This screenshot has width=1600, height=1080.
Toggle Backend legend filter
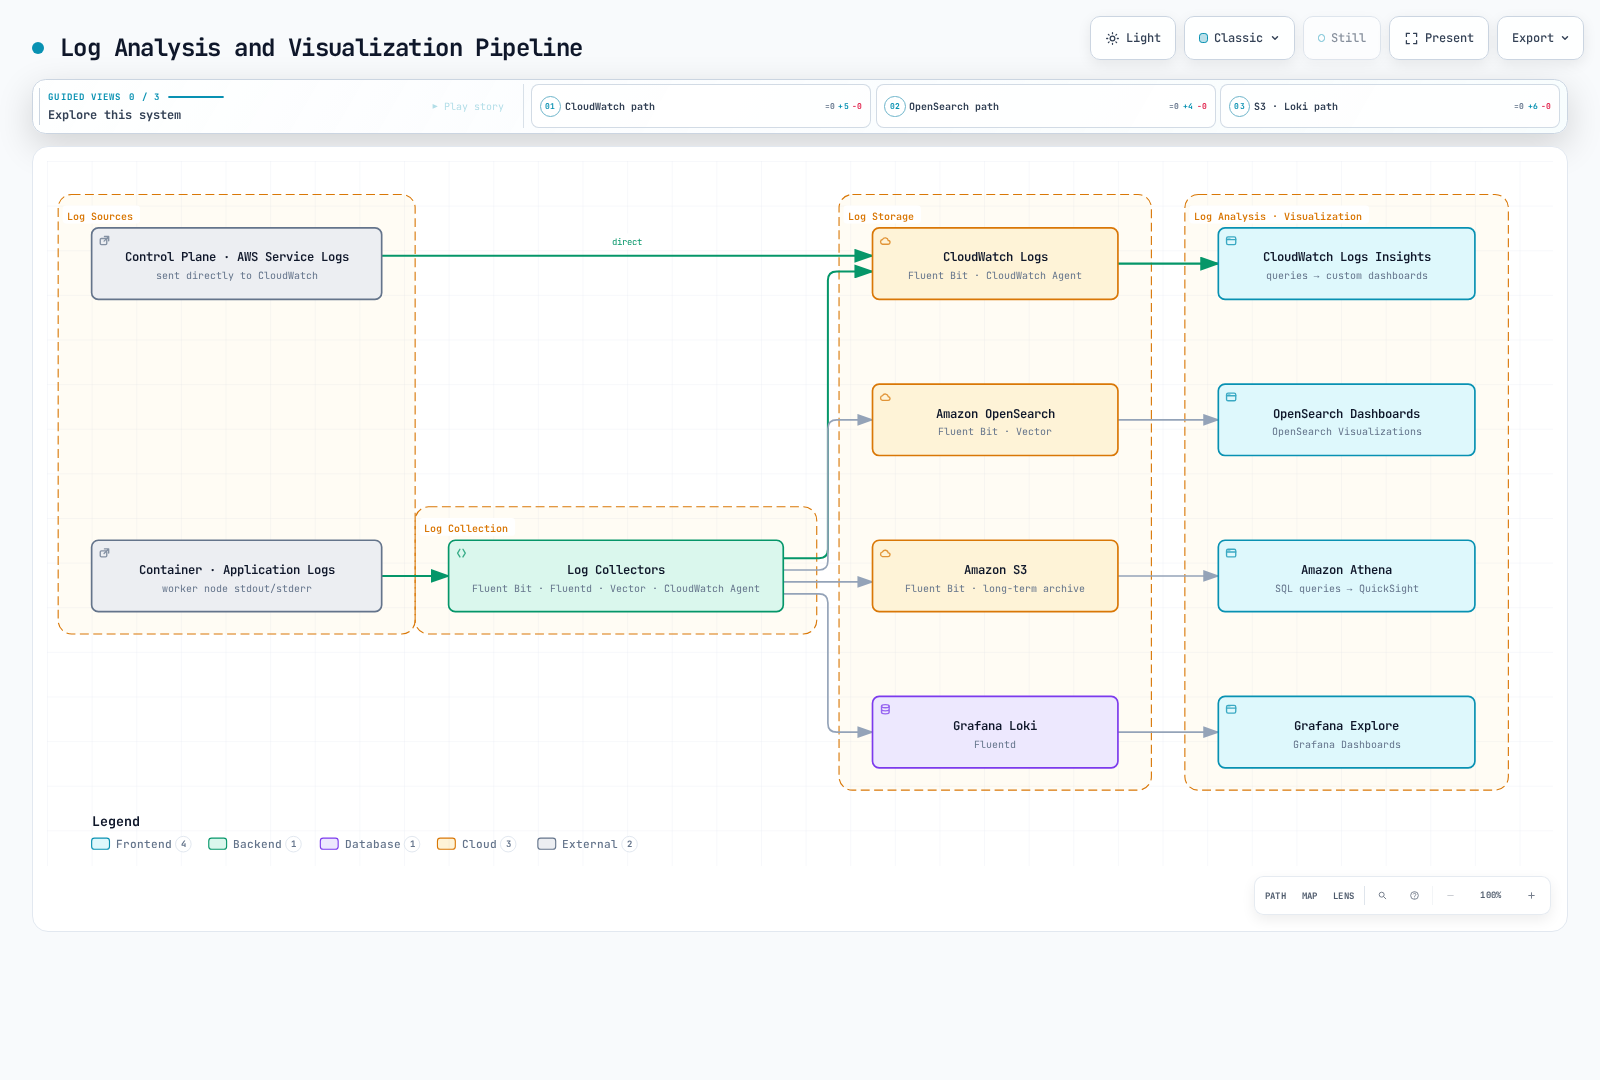pos(254,844)
